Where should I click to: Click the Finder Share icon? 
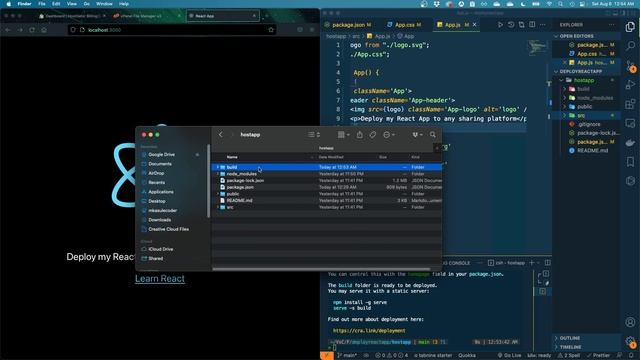(x=360, y=135)
